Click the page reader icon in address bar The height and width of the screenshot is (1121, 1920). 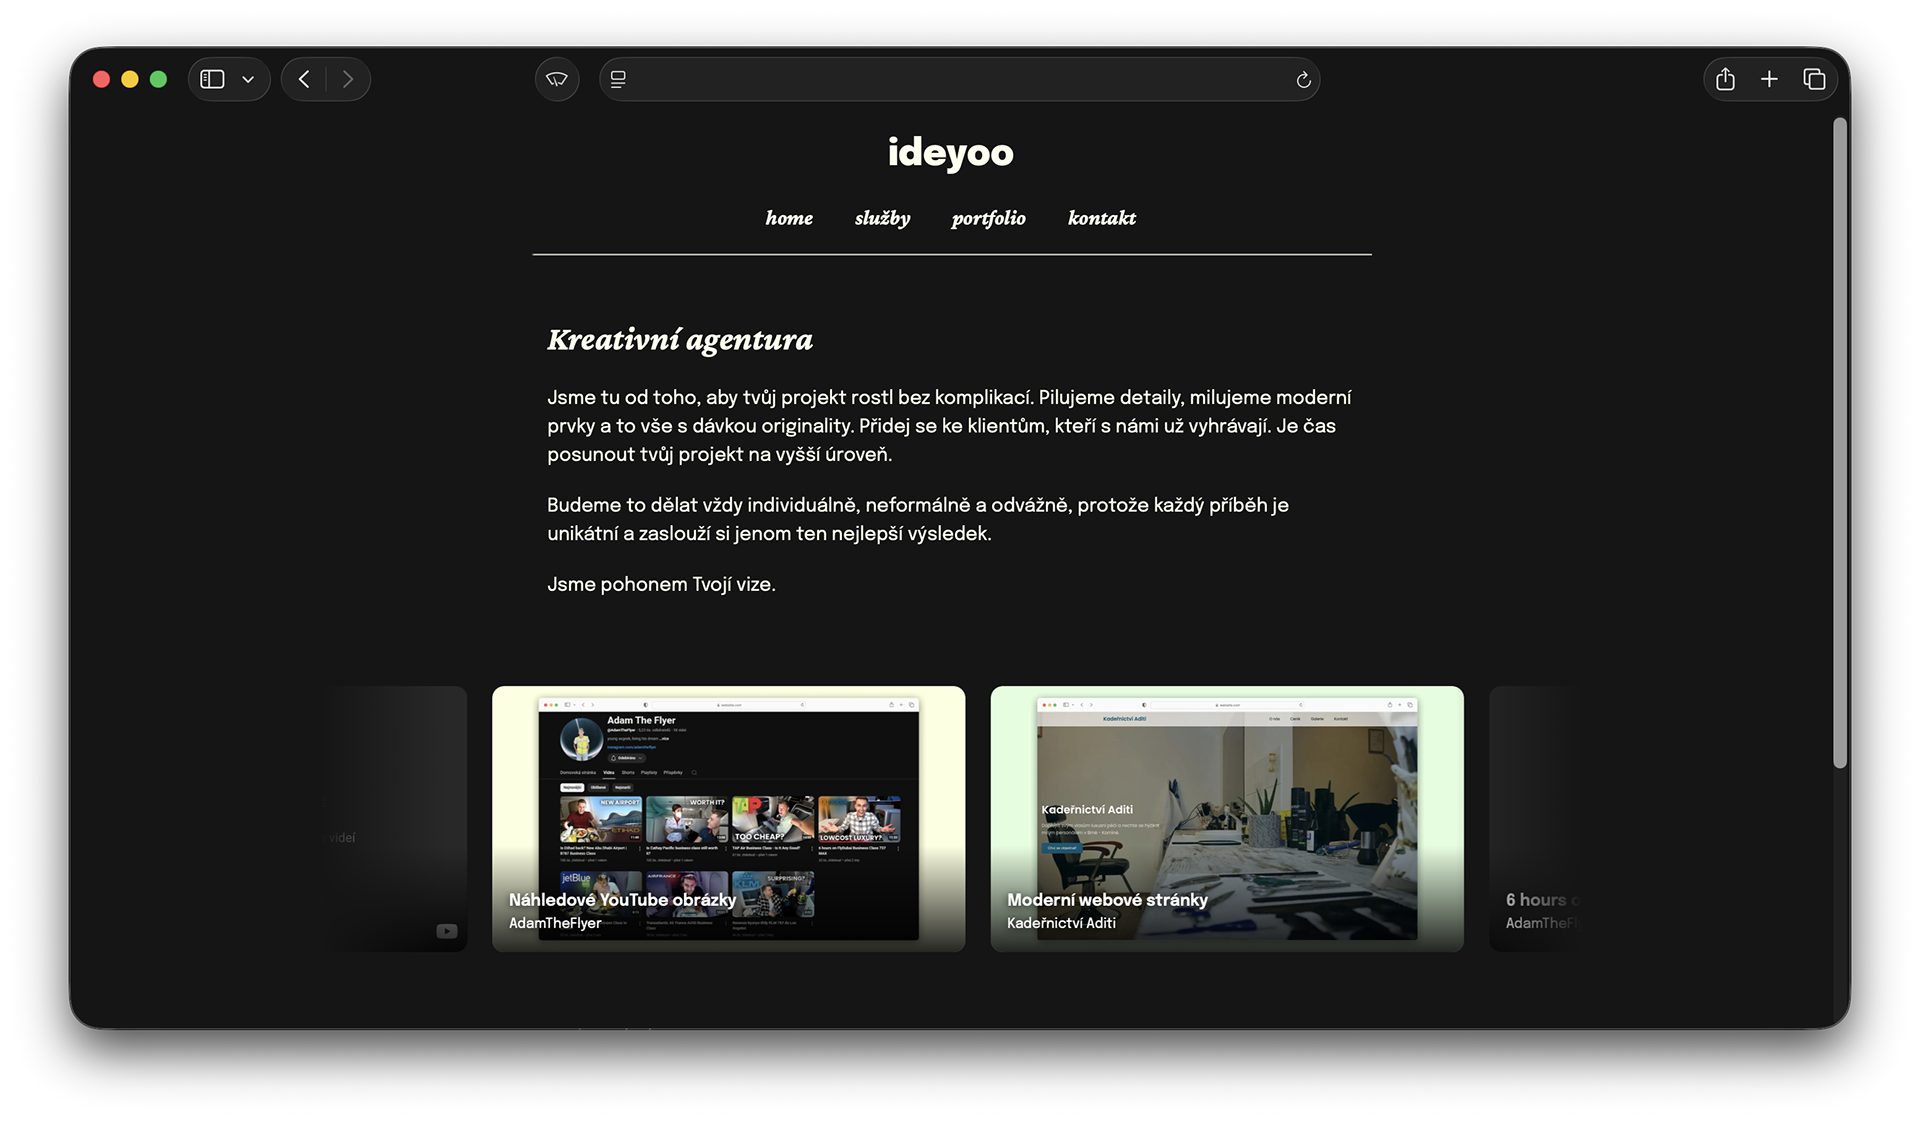tap(618, 80)
